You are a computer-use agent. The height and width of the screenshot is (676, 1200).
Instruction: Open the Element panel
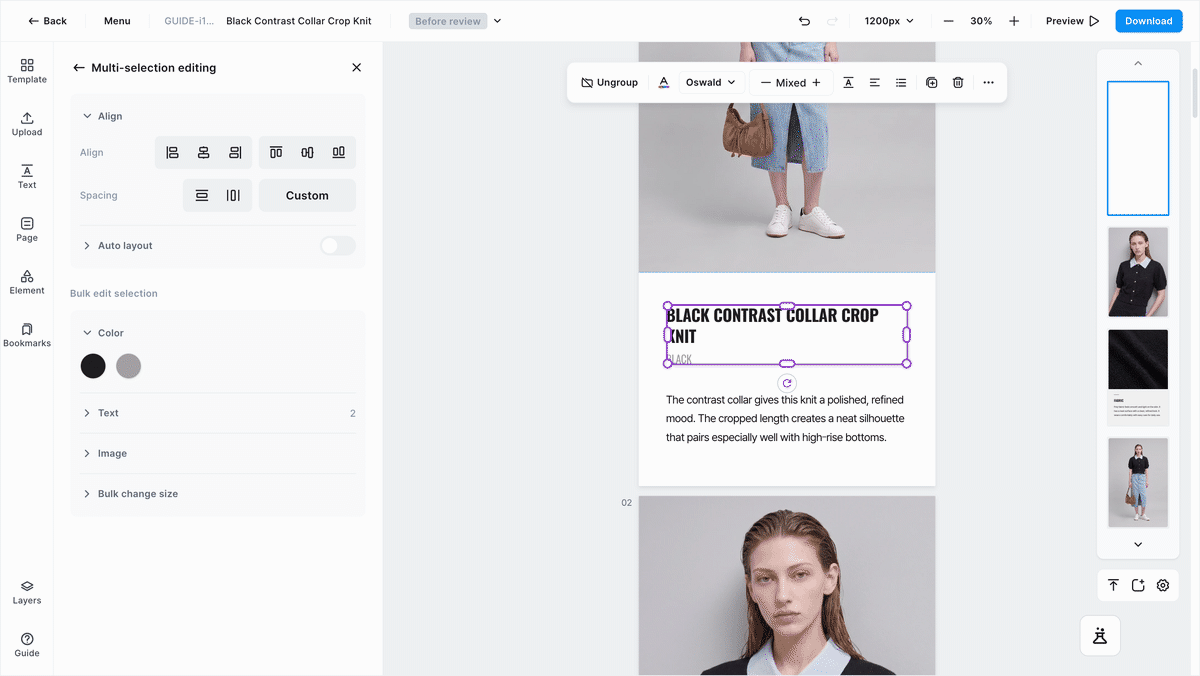coord(27,282)
